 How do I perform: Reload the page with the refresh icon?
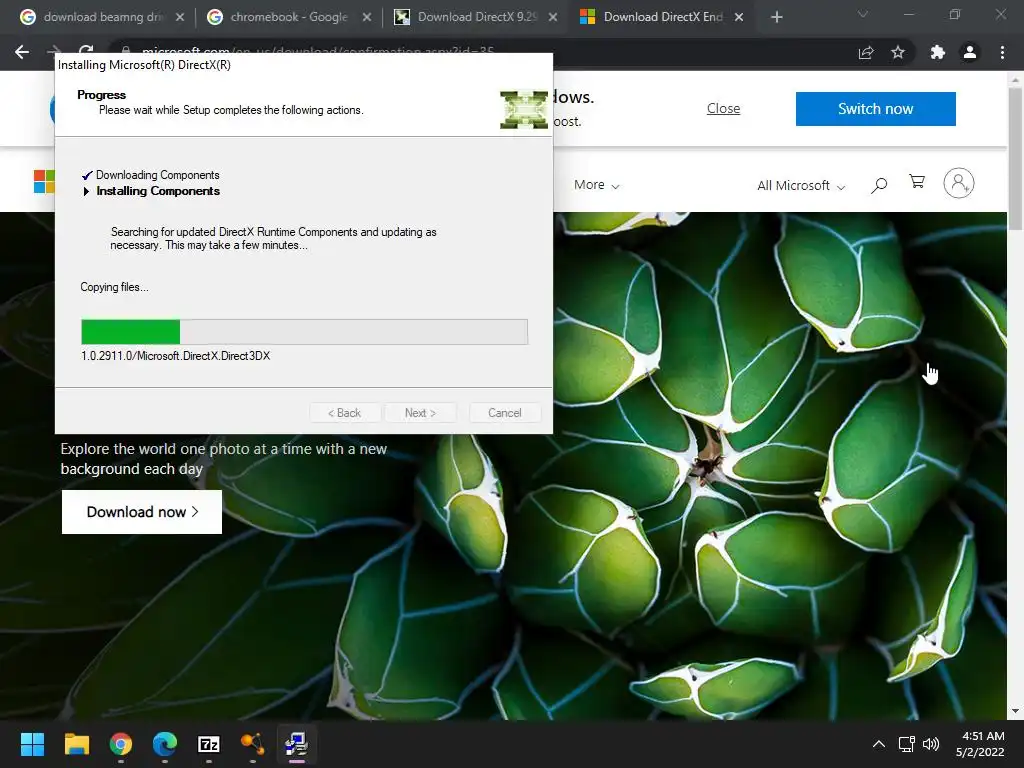point(86,50)
